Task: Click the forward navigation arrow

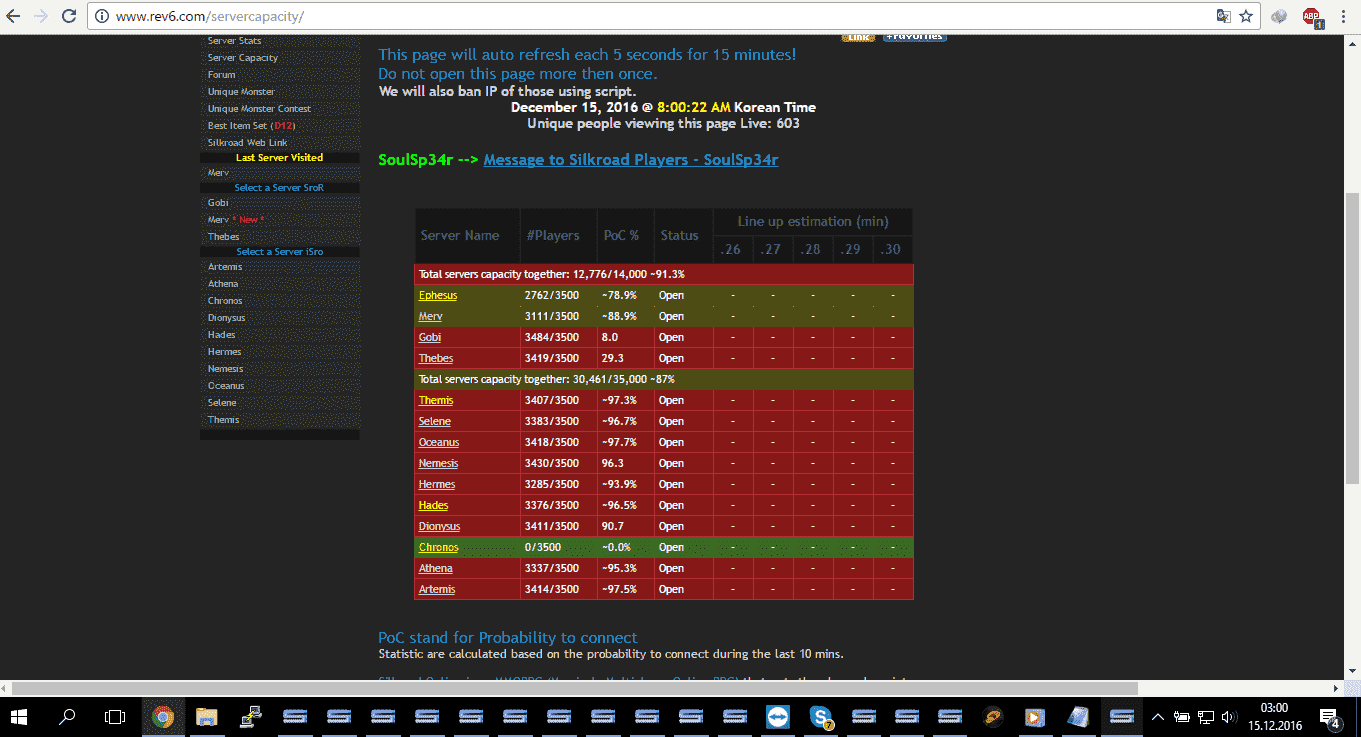Action: click(x=41, y=16)
